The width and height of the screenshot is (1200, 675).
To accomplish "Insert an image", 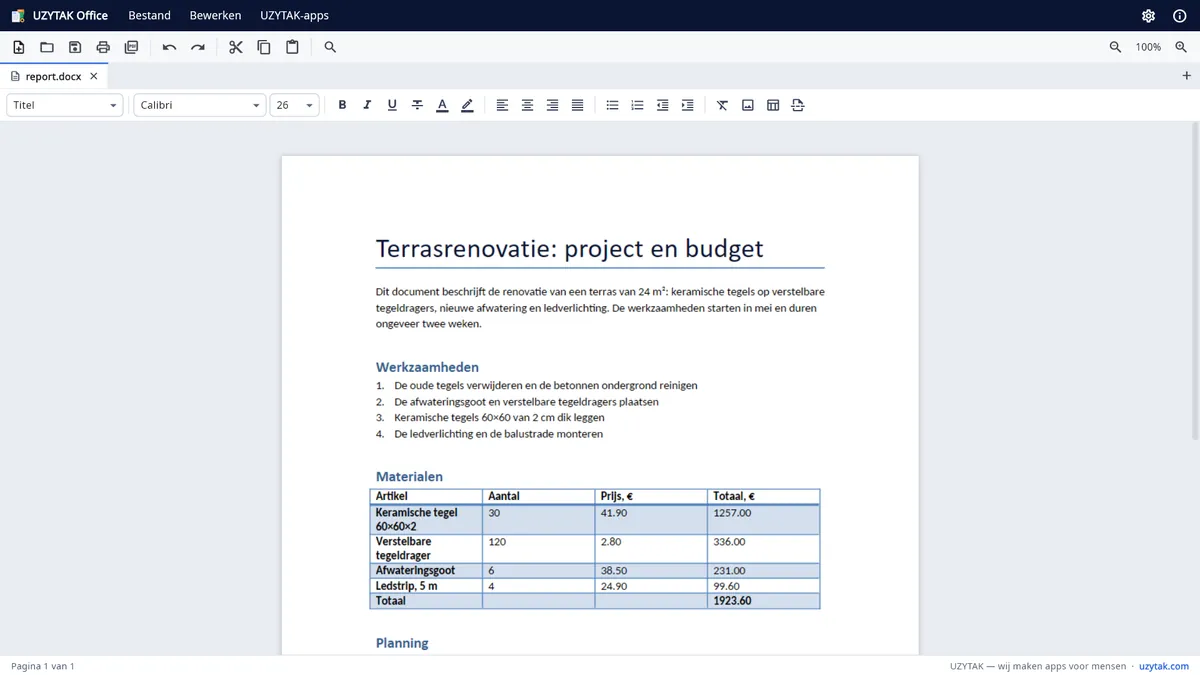I will pos(748,105).
